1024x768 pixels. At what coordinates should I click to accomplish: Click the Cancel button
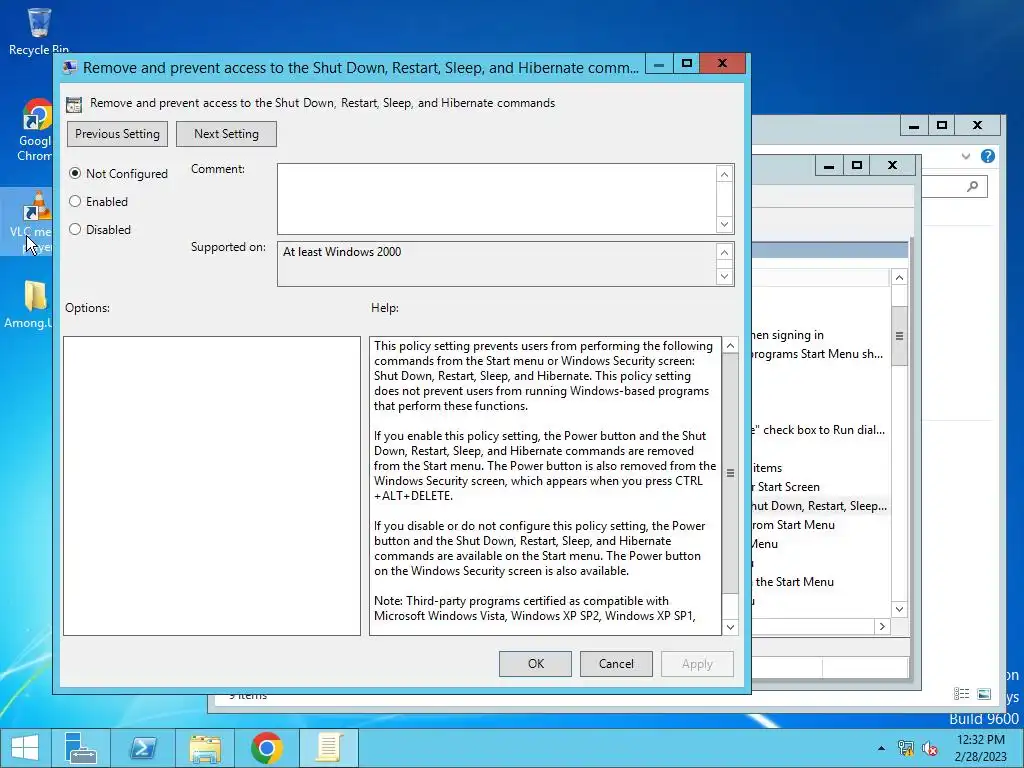[x=616, y=664]
